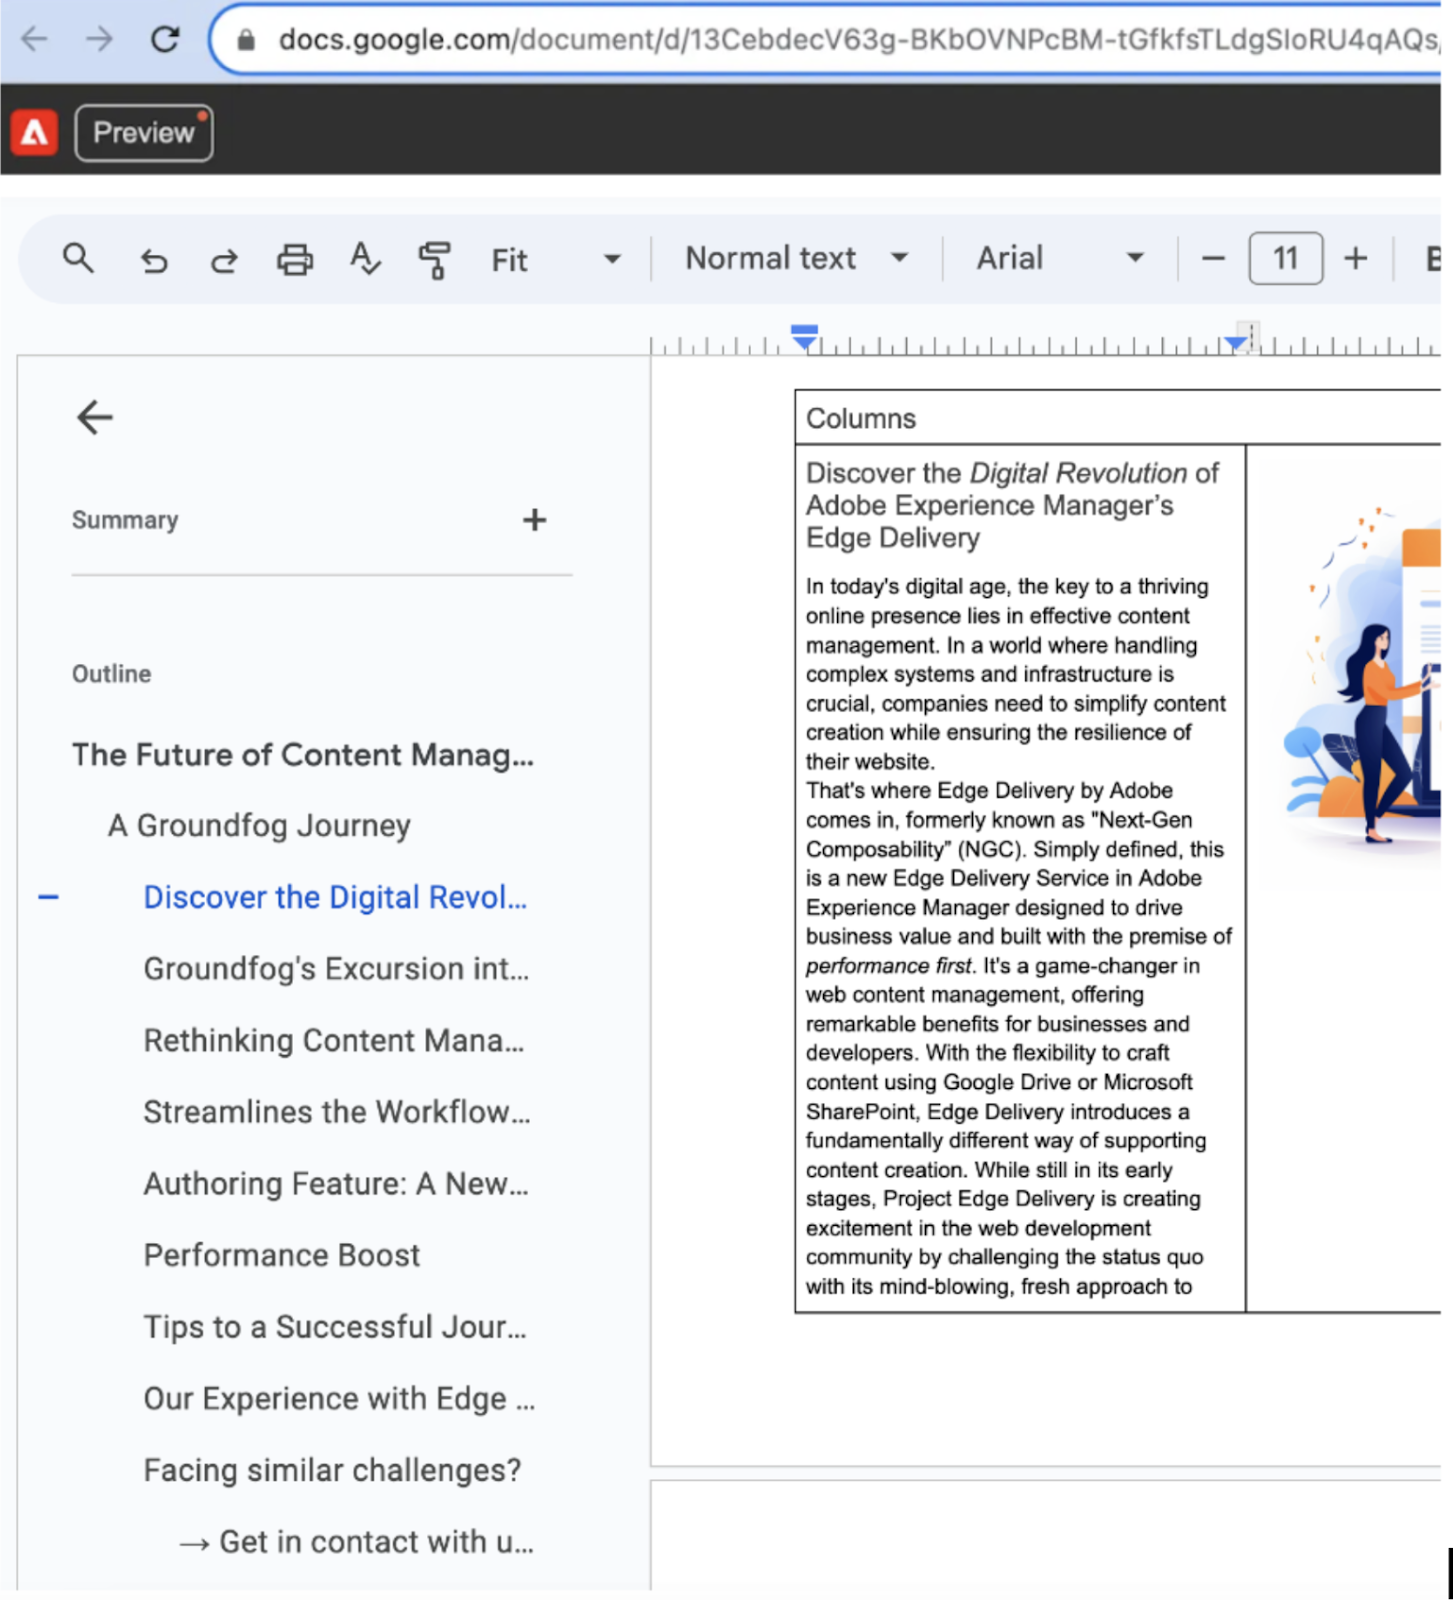Click the left indent marker on ruler

tap(804, 338)
